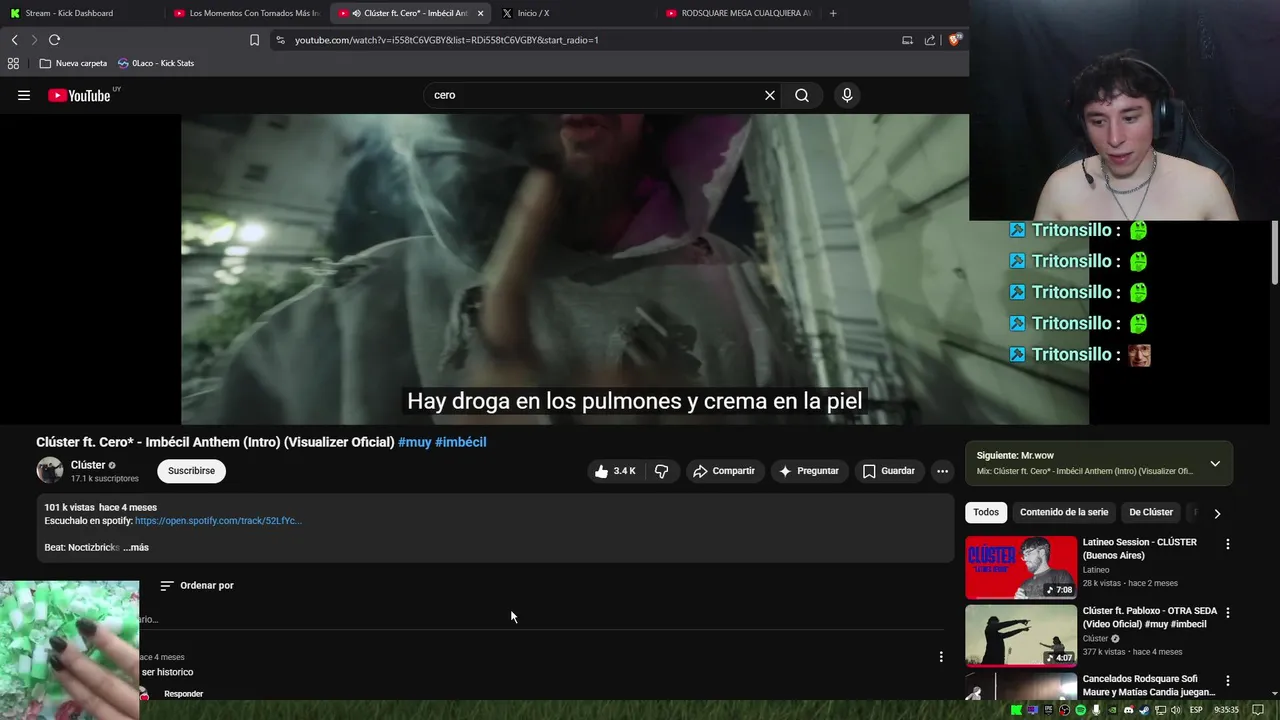Open the apps grid in the bookmarks bar

click(13, 63)
